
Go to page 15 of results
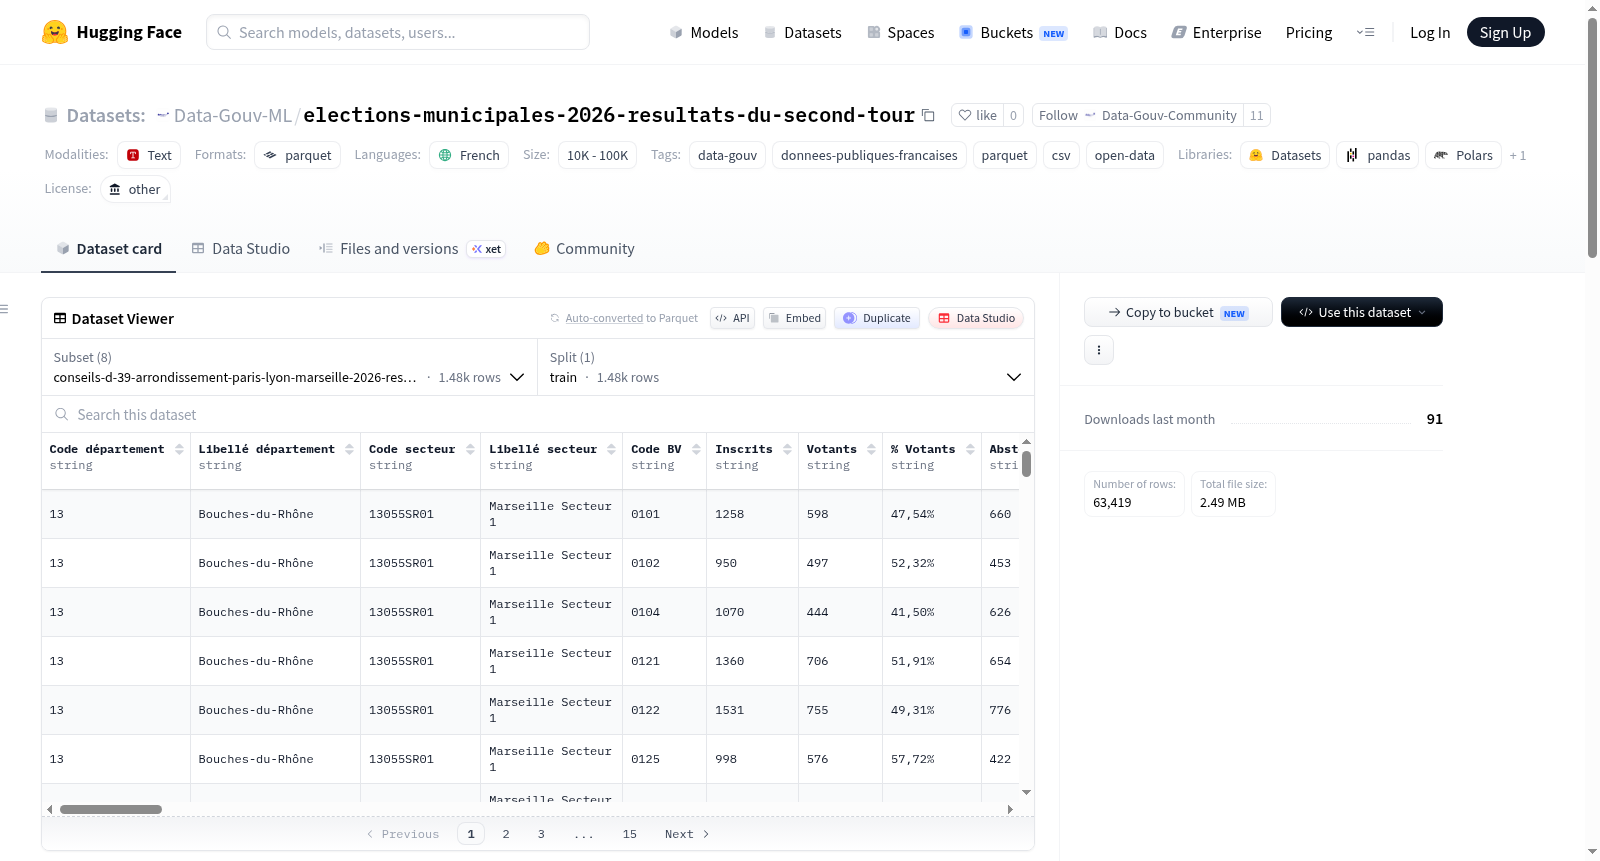(x=629, y=834)
